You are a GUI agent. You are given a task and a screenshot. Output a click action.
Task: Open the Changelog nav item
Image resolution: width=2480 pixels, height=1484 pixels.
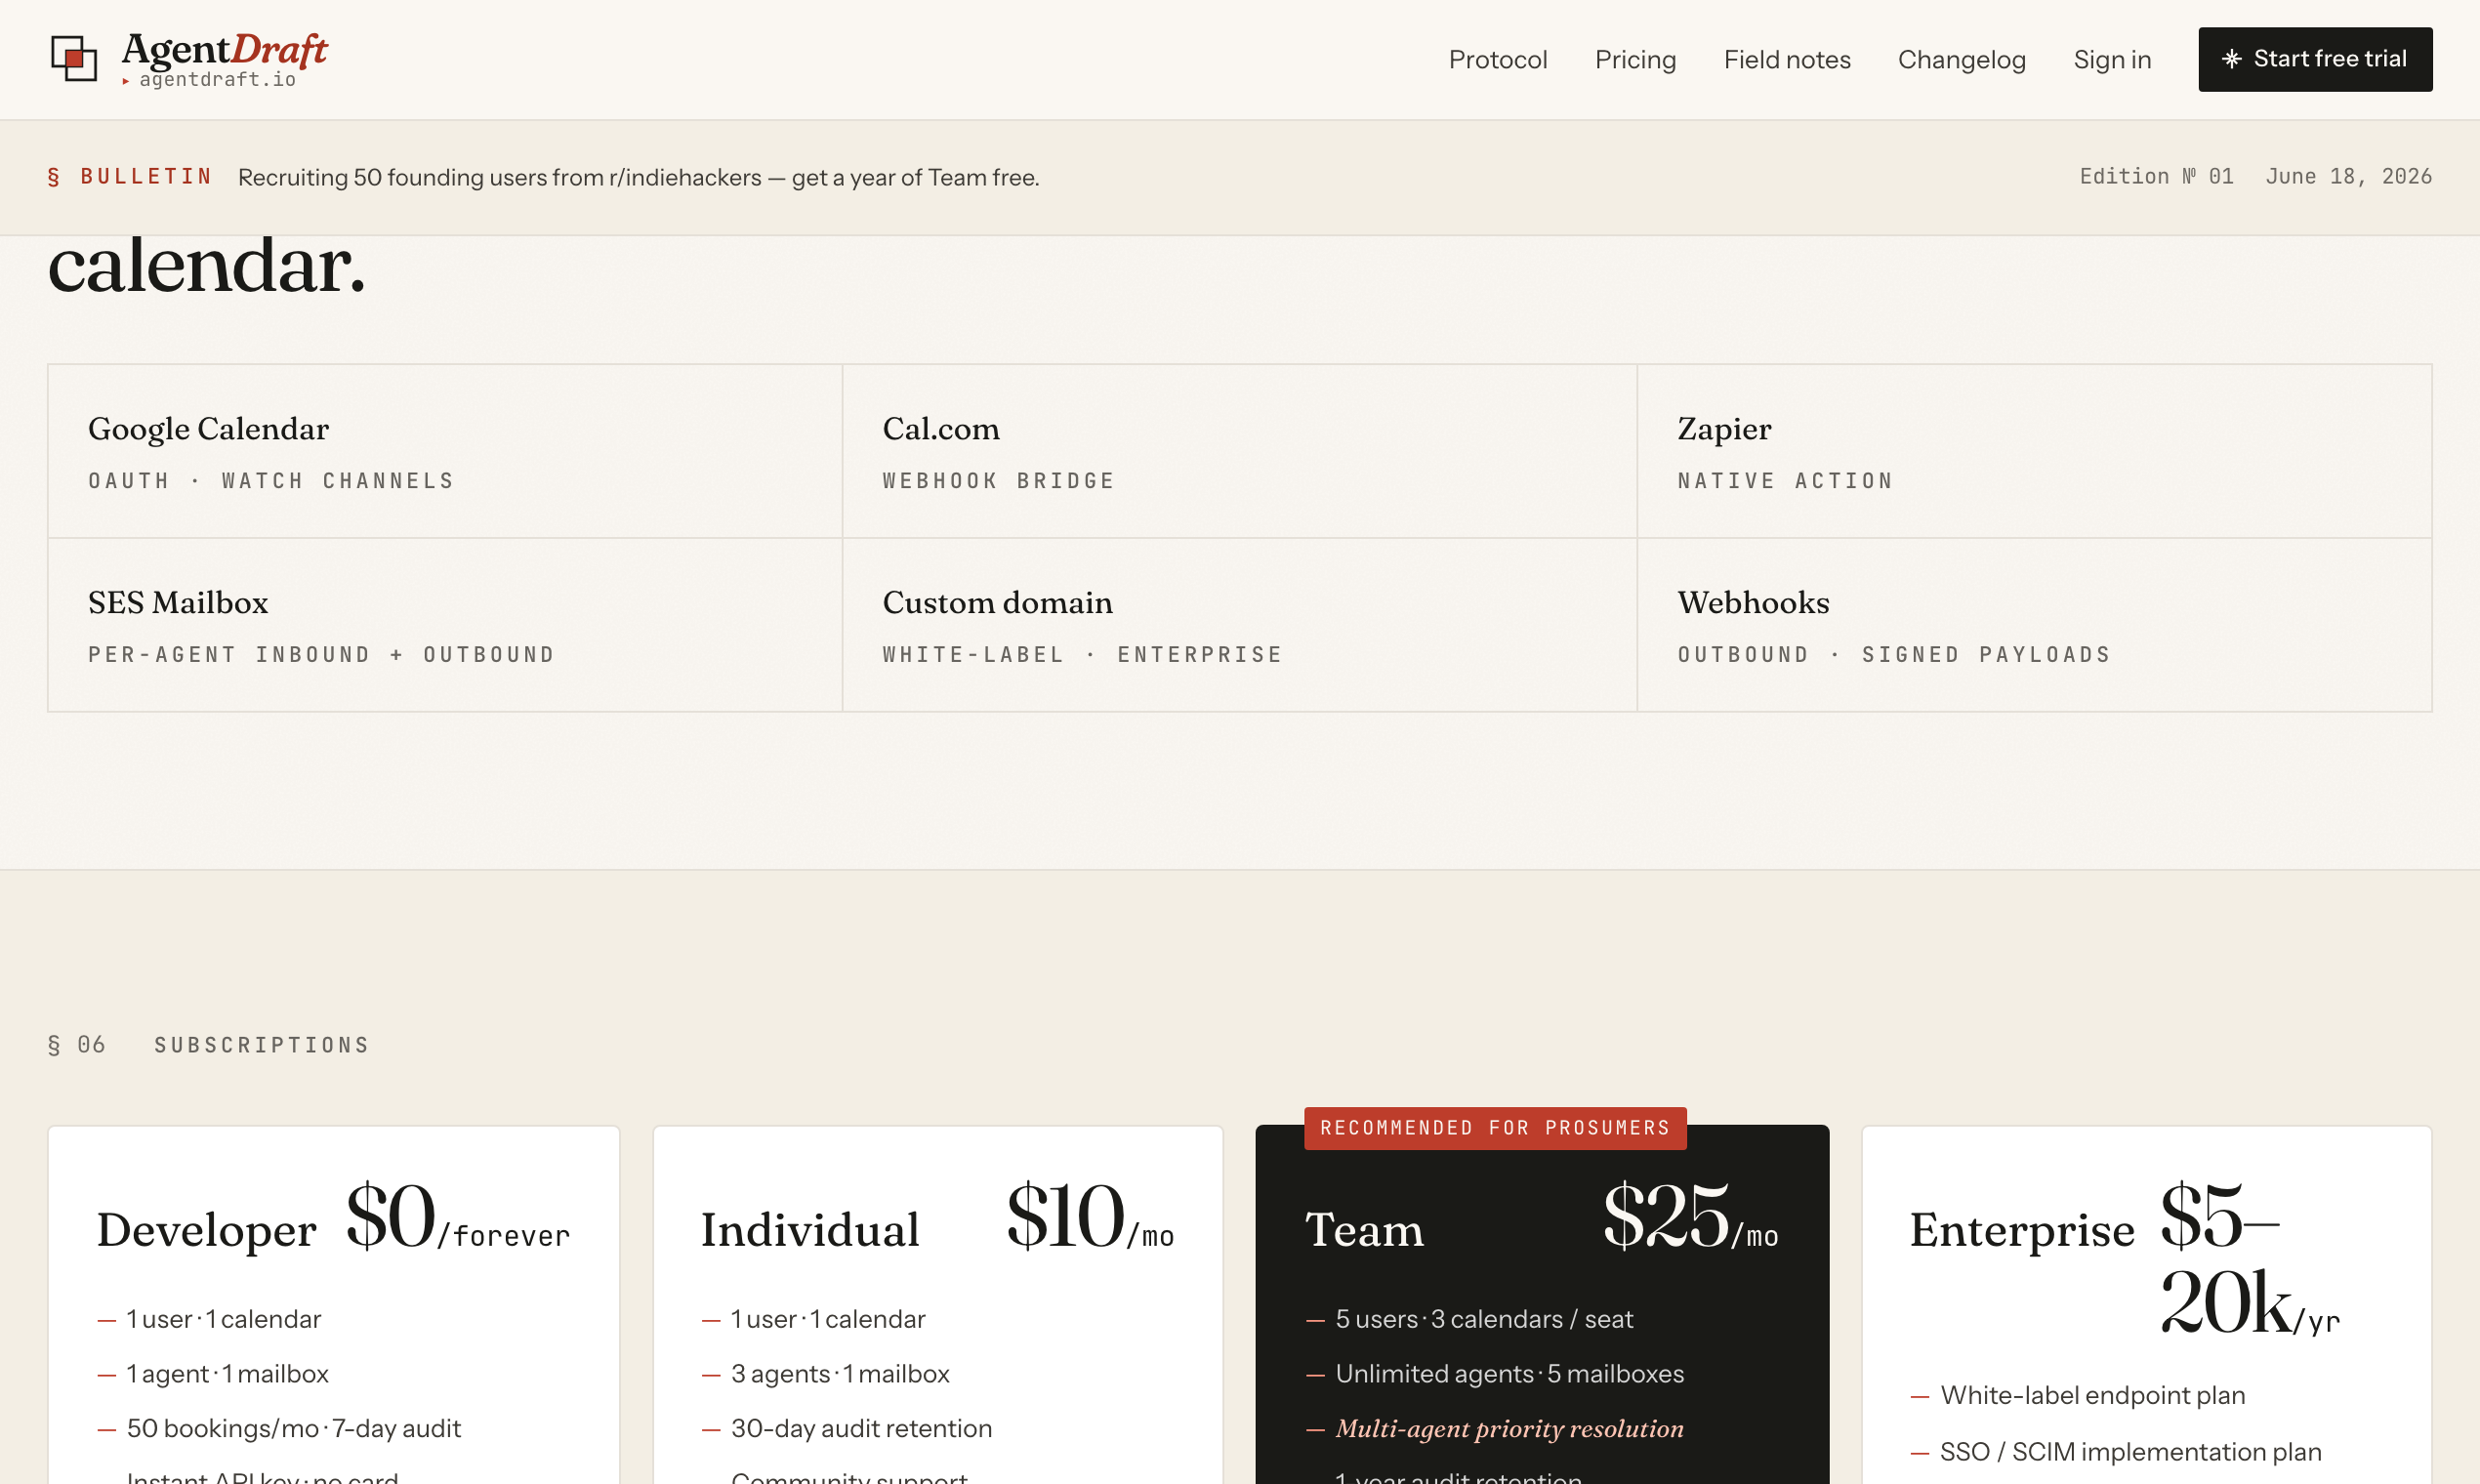(x=1961, y=59)
